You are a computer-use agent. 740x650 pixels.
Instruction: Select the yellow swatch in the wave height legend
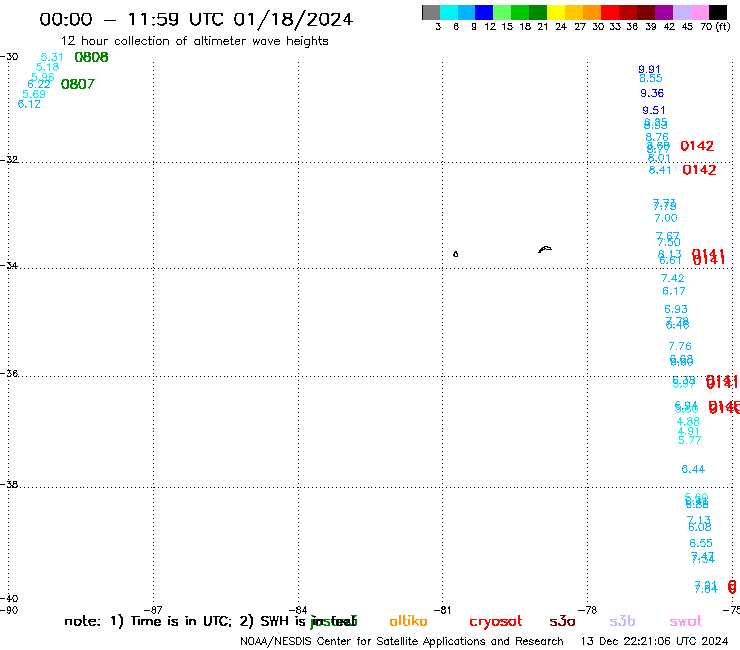[556, 12]
